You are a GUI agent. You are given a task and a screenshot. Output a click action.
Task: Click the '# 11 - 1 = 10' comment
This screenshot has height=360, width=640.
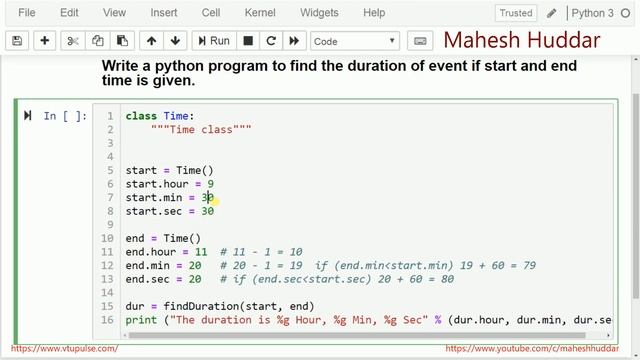click(x=262, y=252)
